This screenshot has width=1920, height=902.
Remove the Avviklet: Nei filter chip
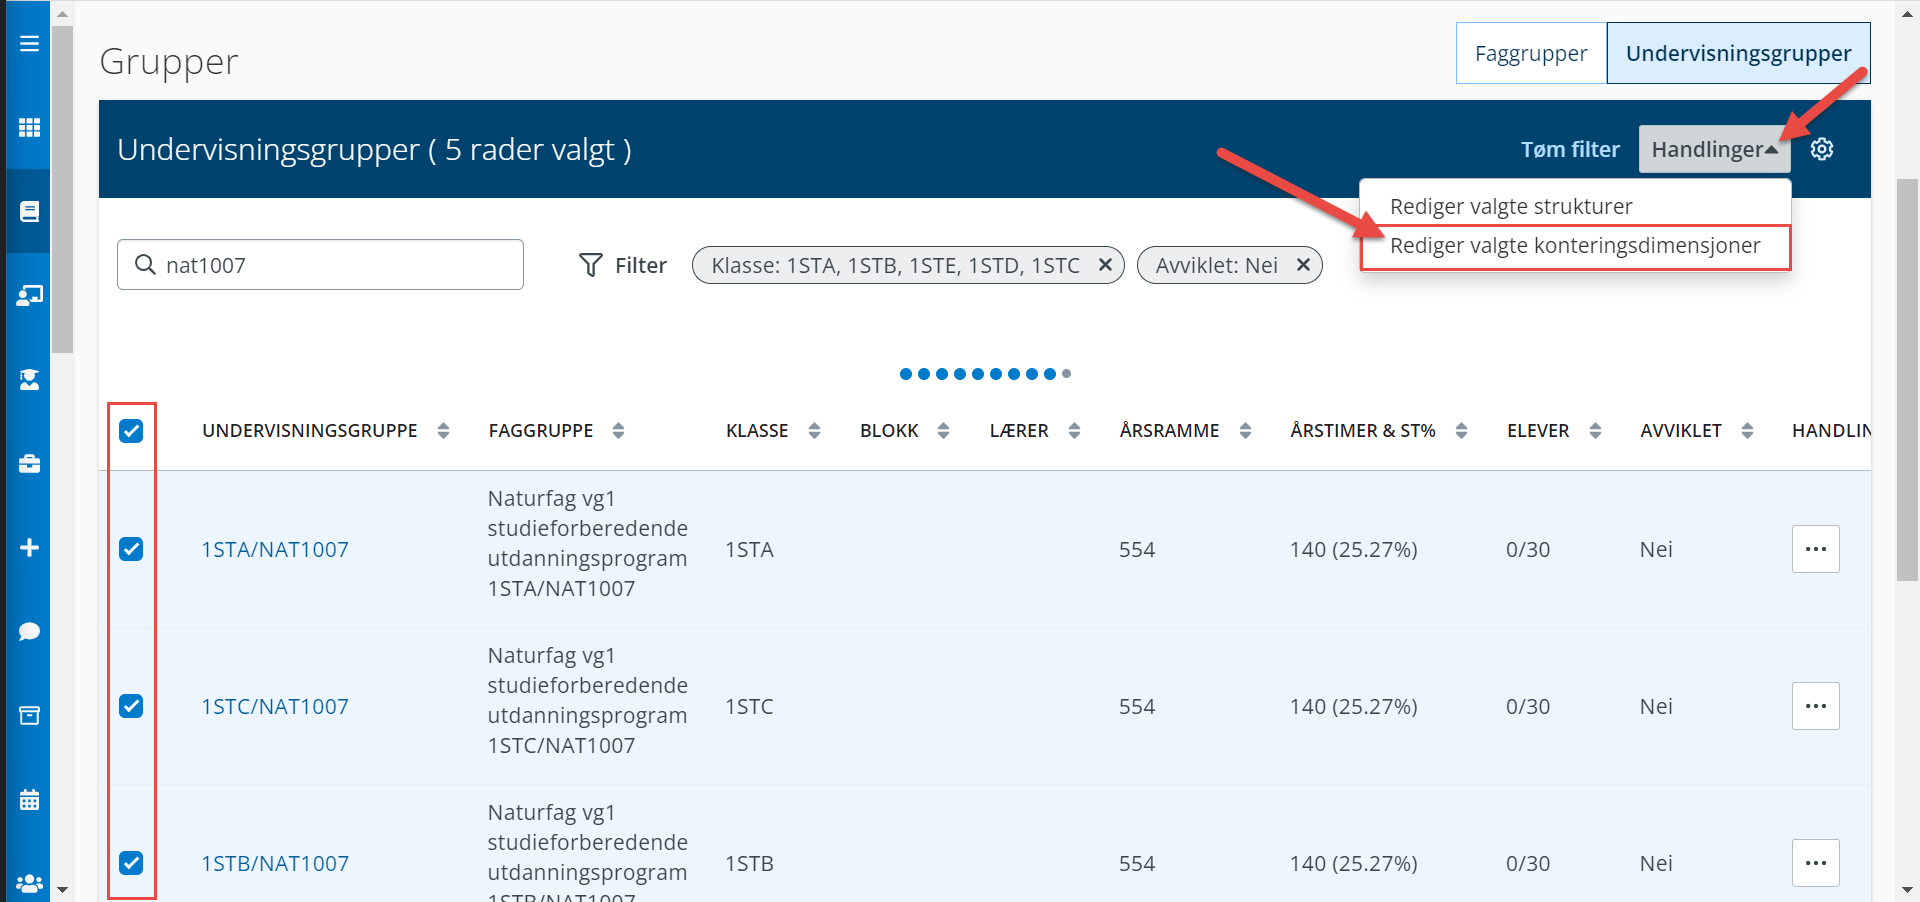coord(1303,264)
